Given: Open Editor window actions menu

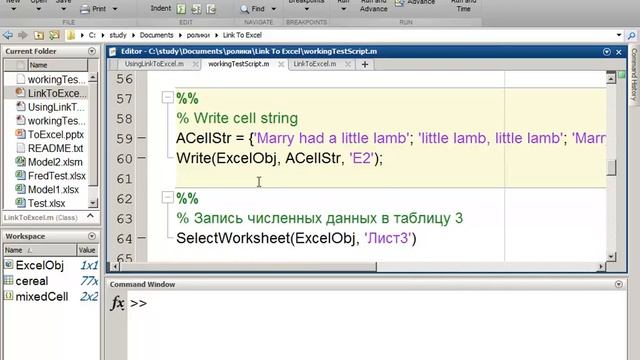Looking at the screenshot, I should (607, 51).
